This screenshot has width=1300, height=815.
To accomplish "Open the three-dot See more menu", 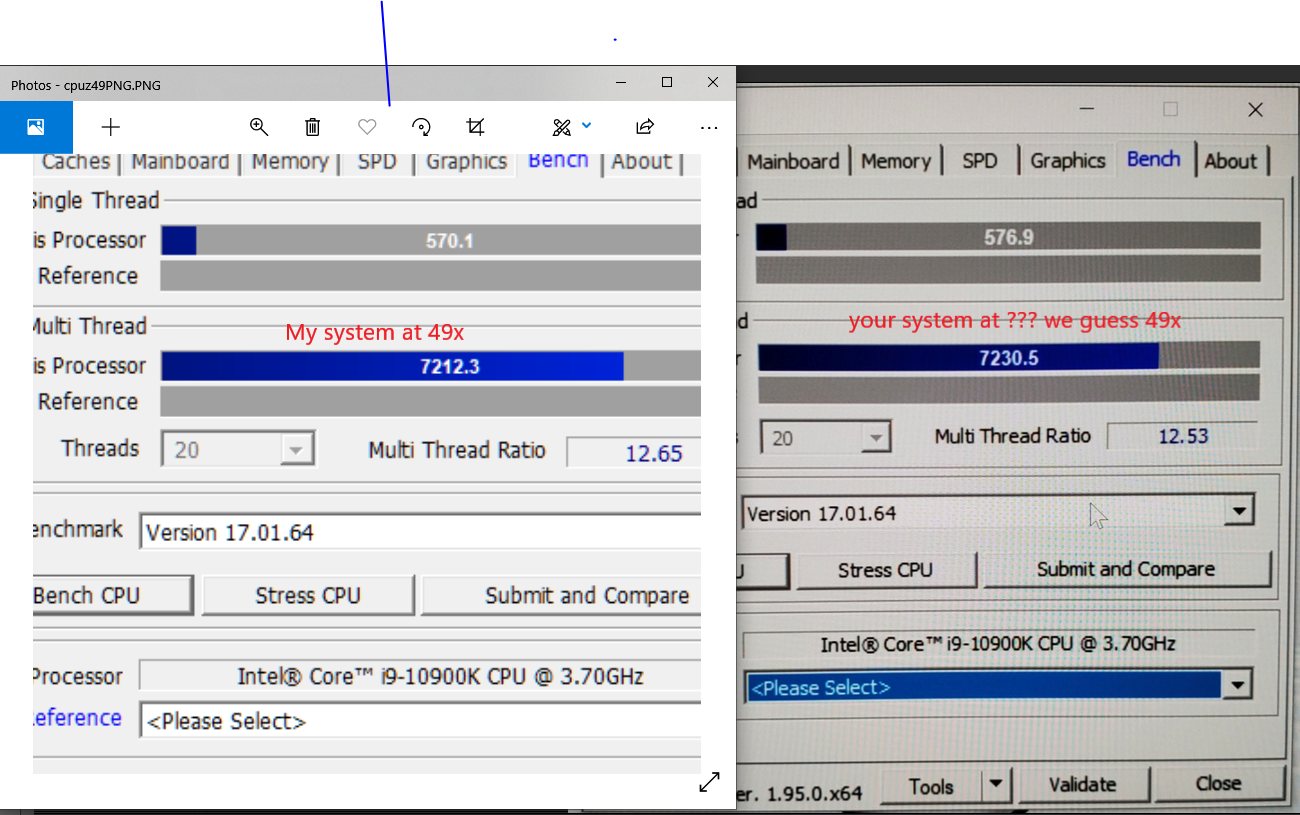I will pyautogui.click(x=709, y=127).
